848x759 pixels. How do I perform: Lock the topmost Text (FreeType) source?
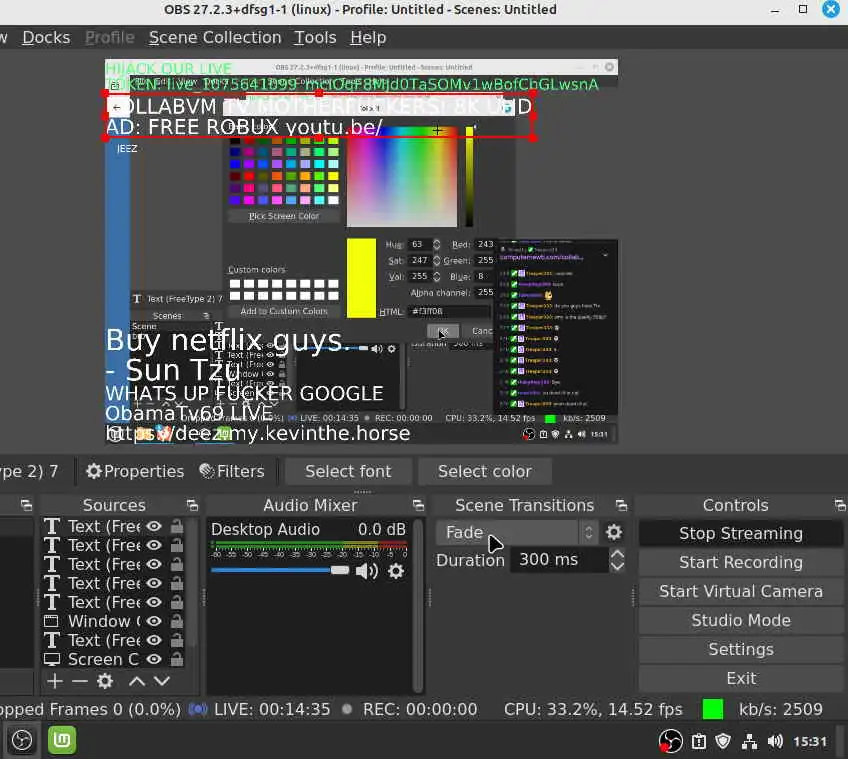click(177, 526)
